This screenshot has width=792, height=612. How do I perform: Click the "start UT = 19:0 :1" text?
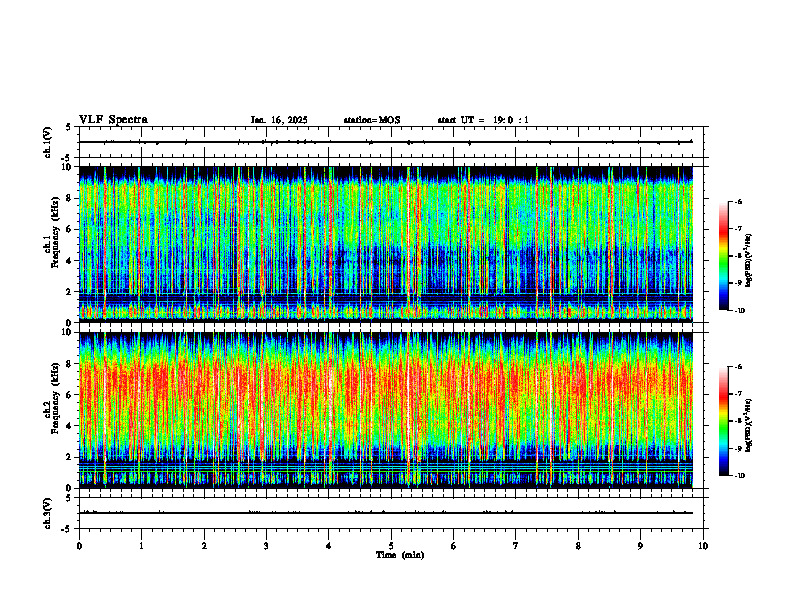pyautogui.click(x=483, y=120)
